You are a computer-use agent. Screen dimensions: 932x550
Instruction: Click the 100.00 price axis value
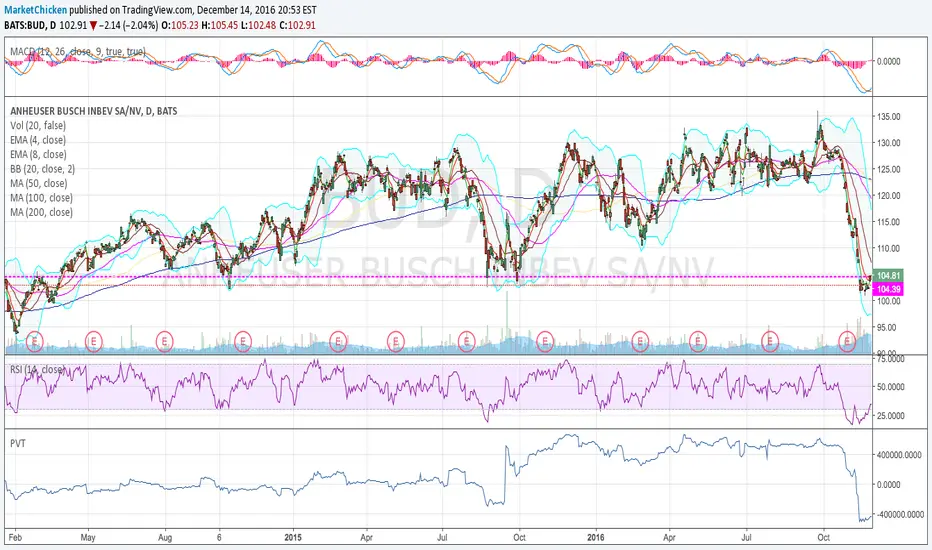889,301
